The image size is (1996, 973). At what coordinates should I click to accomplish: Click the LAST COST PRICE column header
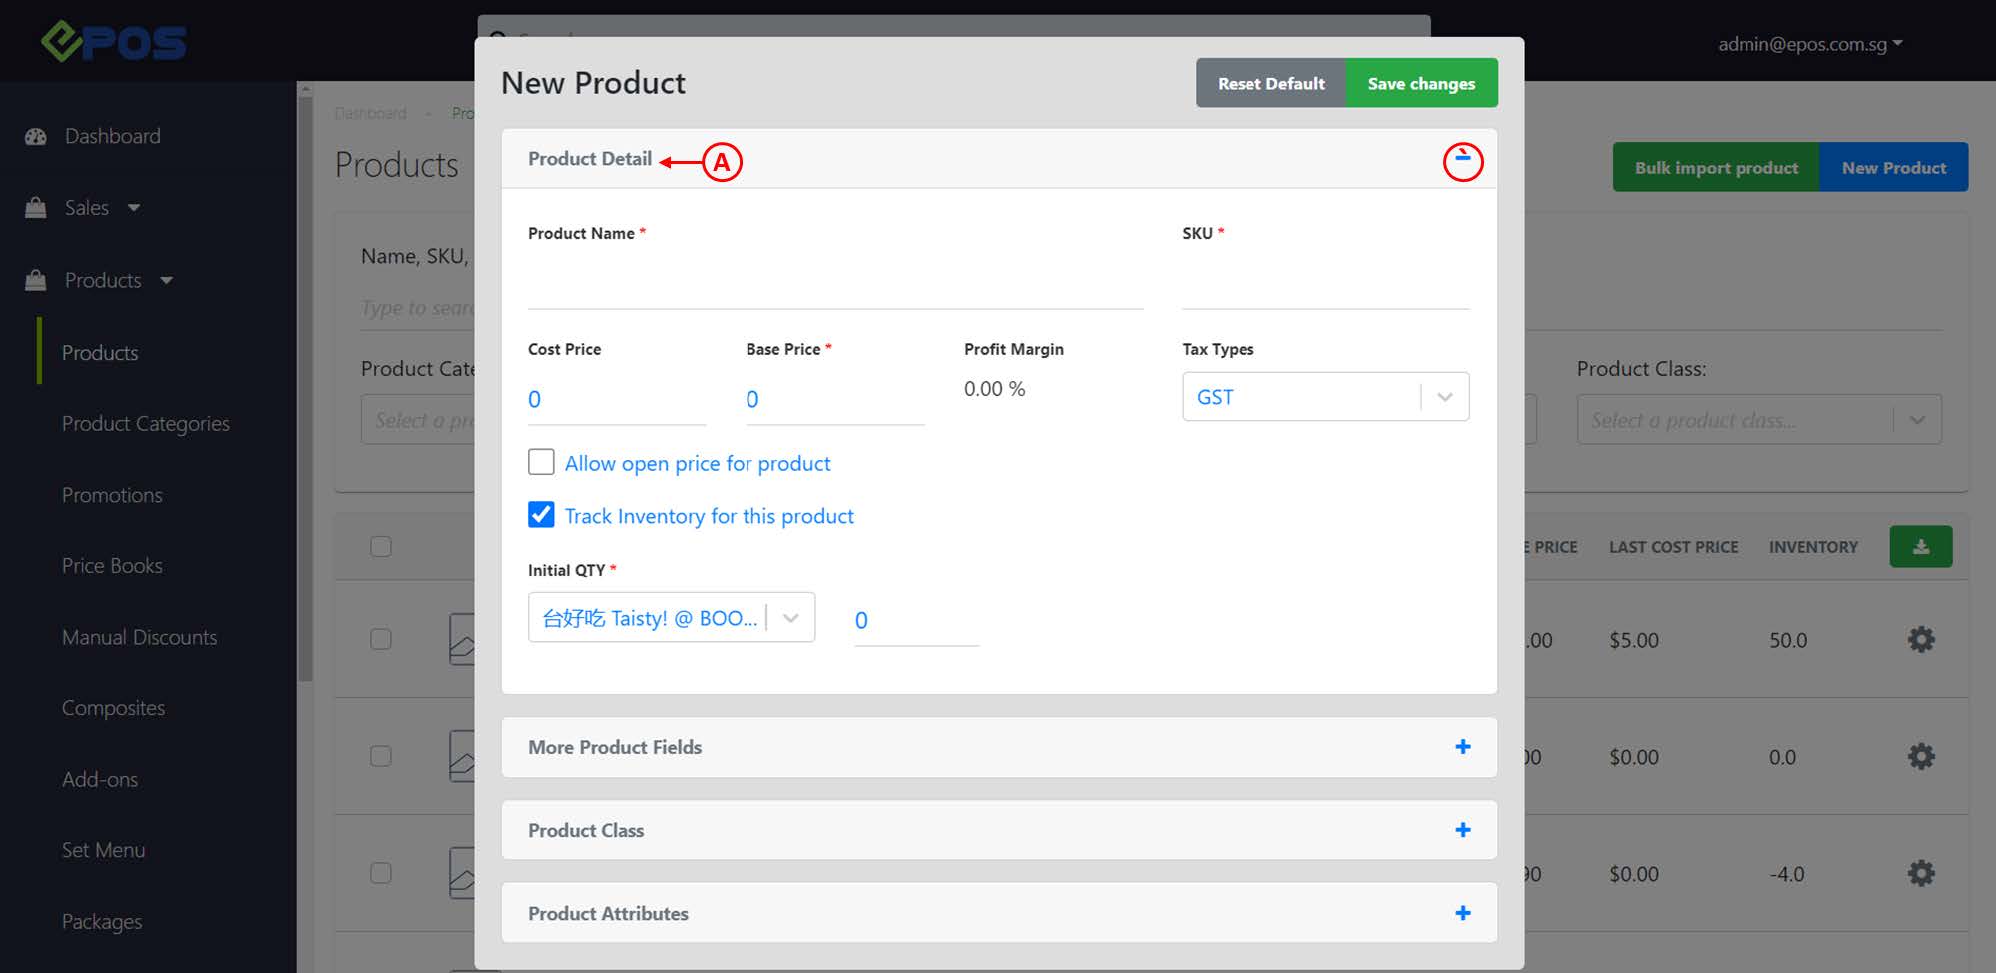point(1673,547)
